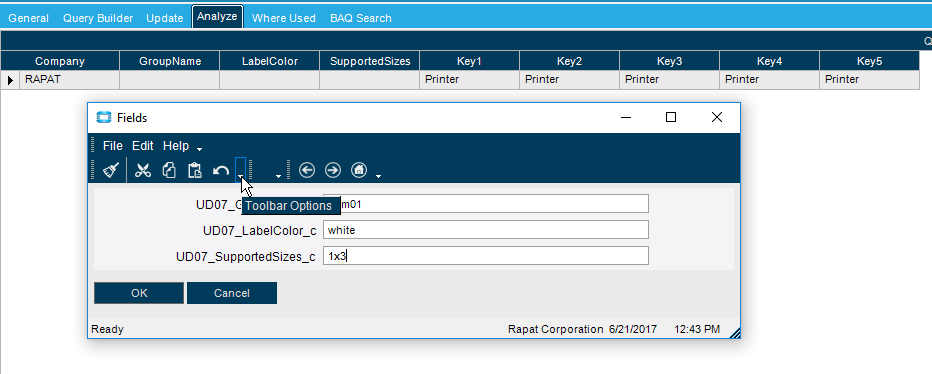The width and height of the screenshot is (932, 374).
Task: Click the 6/21/2017 date in status bar
Action: 633,329
